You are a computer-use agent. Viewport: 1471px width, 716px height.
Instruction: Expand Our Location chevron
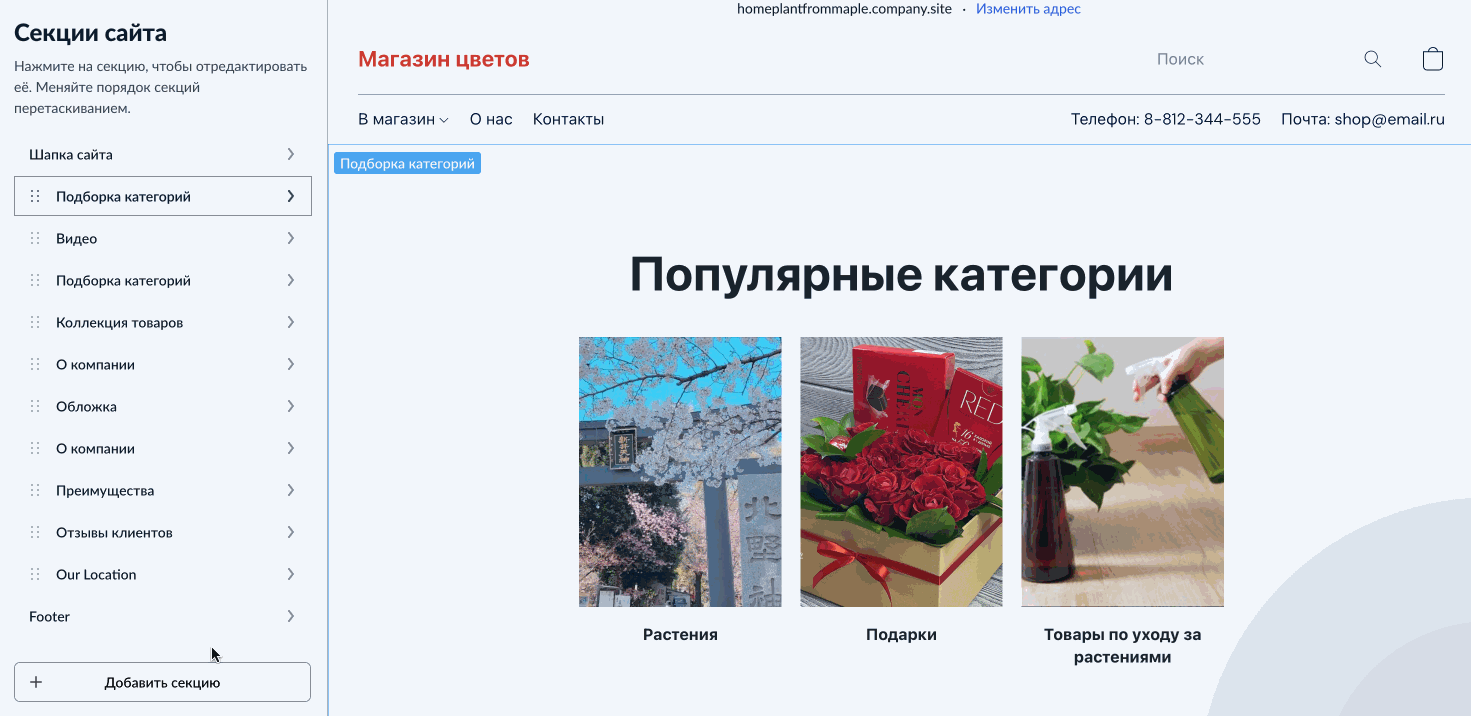(291, 574)
